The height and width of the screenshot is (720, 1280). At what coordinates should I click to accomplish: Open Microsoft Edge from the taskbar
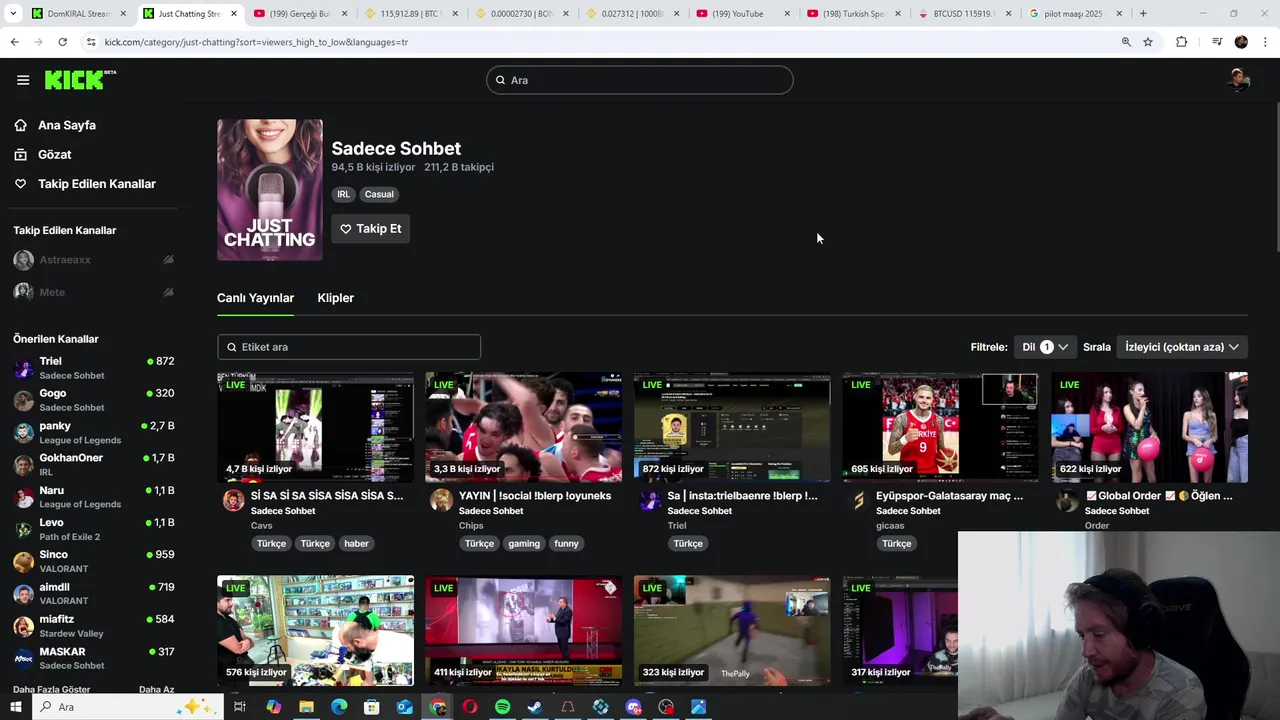[339, 707]
